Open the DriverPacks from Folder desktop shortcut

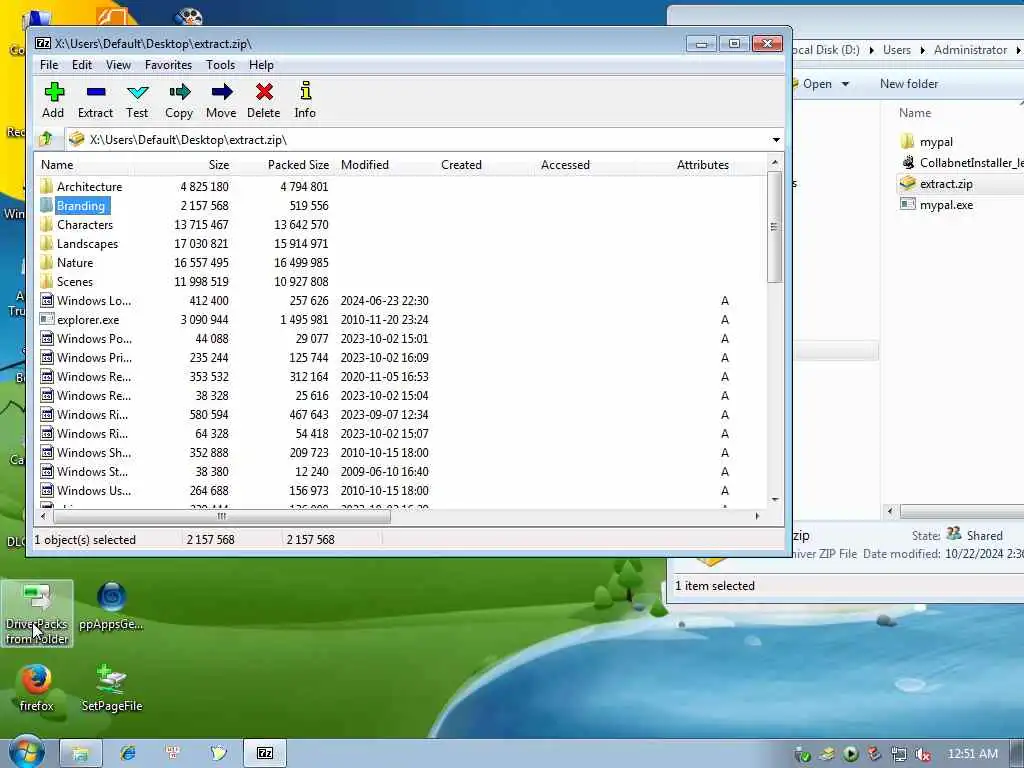coord(37,614)
